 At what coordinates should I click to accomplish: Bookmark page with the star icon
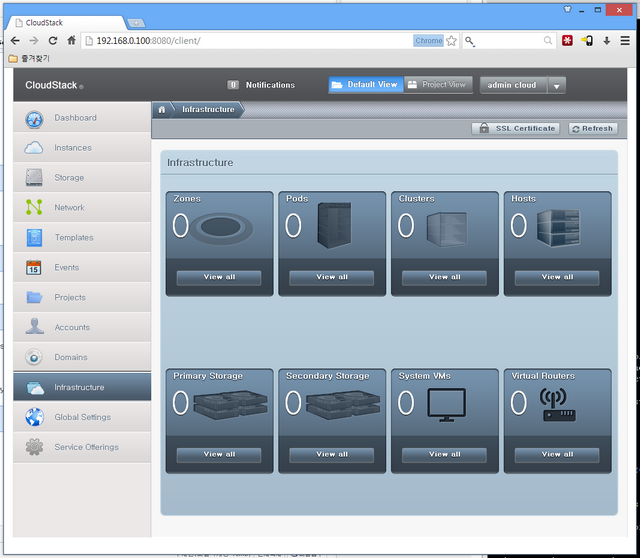tap(451, 41)
